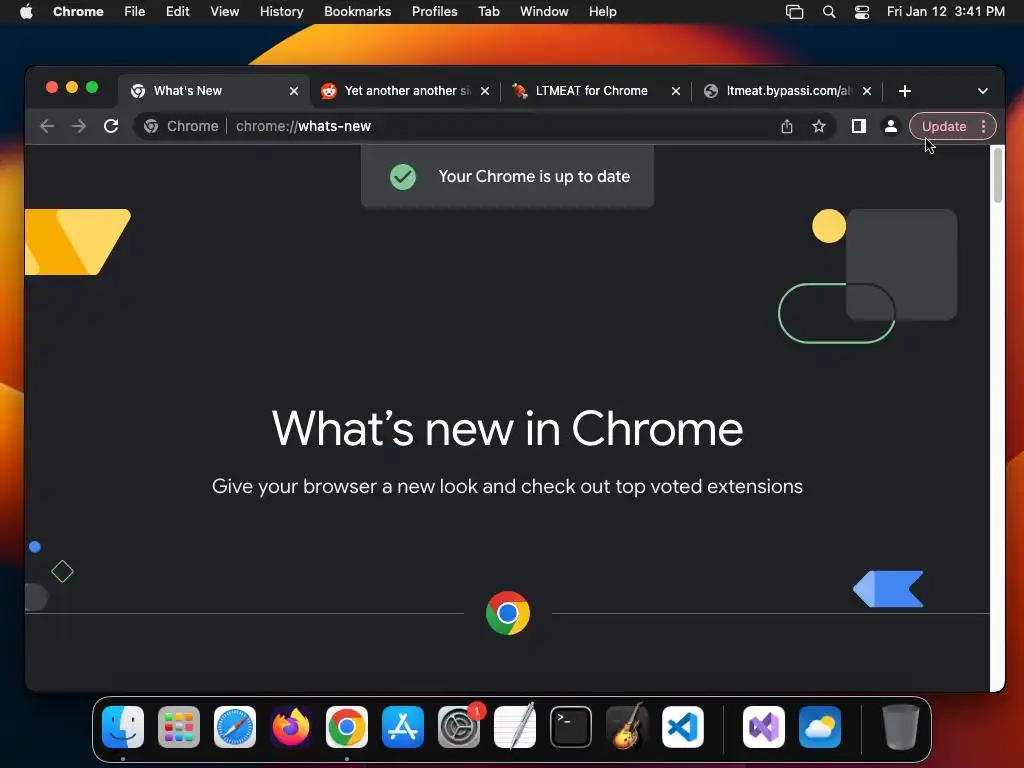Click the Your Chrome is up to date banner

pyautogui.click(x=507, y=176)
